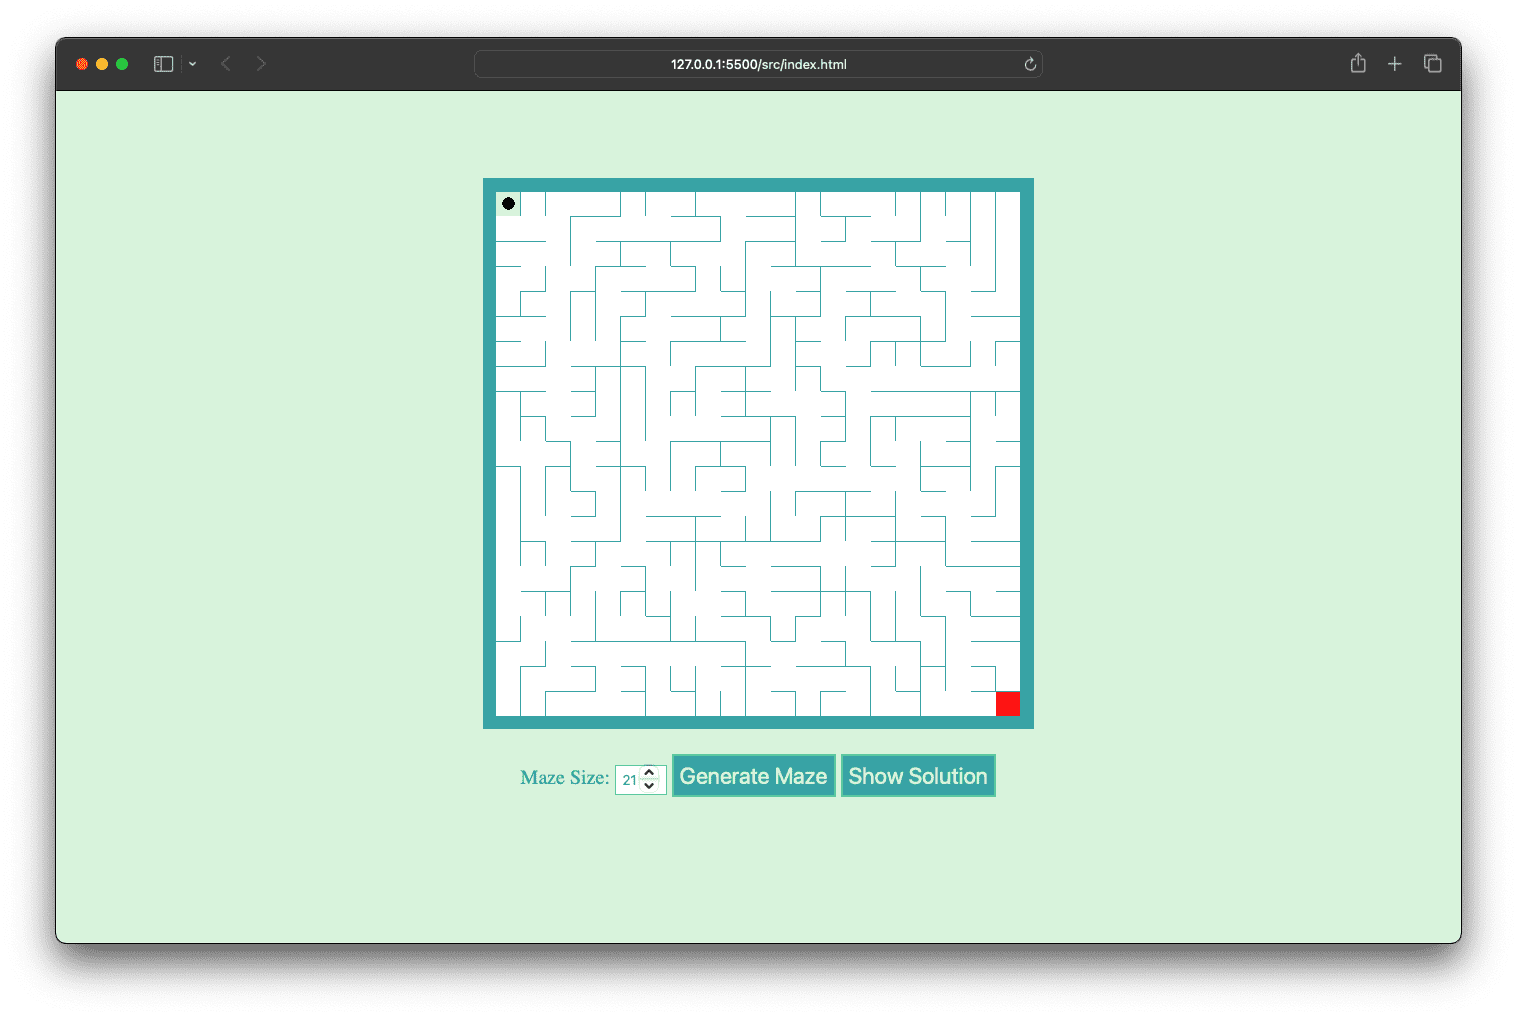Click the forward navigation arrow
The height and width of the screenshot is (1017, 1517).
(x=261, y=63)
